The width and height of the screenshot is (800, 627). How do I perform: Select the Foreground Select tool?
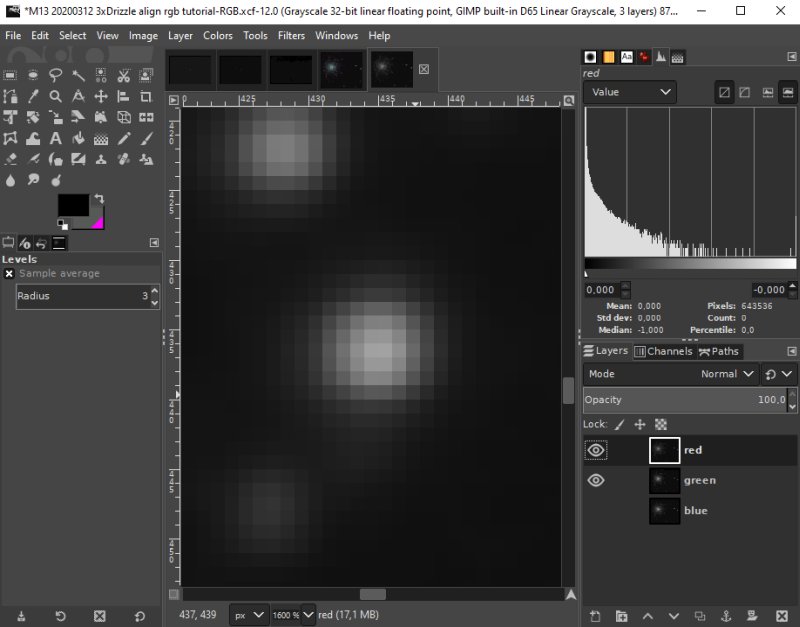click(146, 76)
